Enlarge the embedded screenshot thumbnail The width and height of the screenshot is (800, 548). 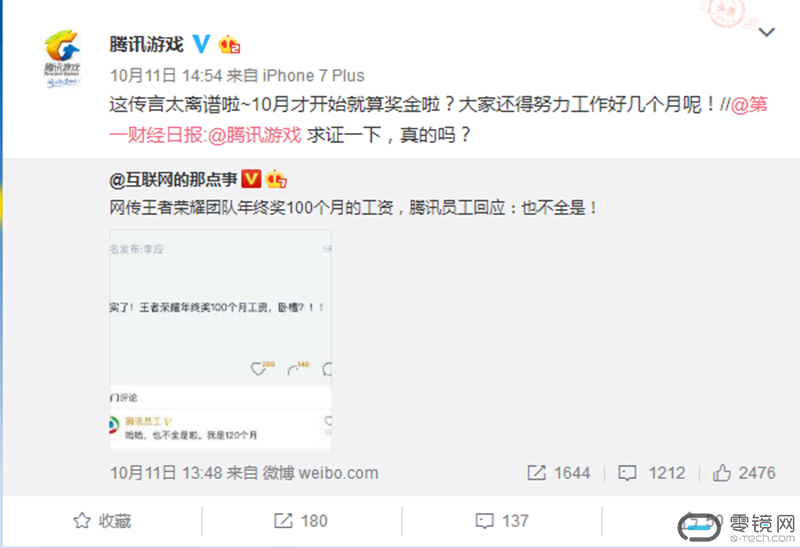(220, 339)
